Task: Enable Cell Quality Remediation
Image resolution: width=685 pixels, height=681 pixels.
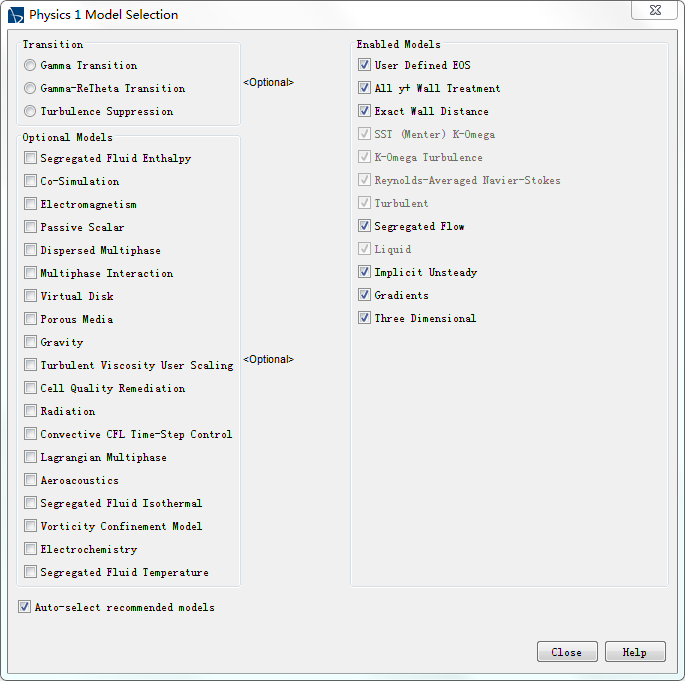Action: tap(31, 388)
